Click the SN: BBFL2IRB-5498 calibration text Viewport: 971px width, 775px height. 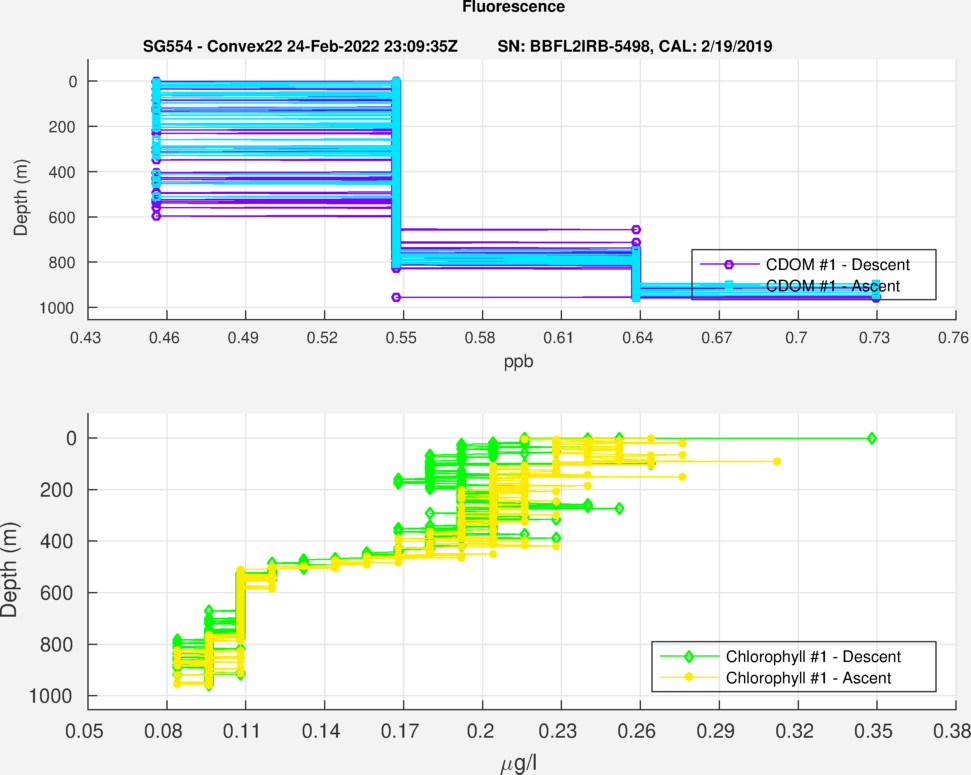634,47
